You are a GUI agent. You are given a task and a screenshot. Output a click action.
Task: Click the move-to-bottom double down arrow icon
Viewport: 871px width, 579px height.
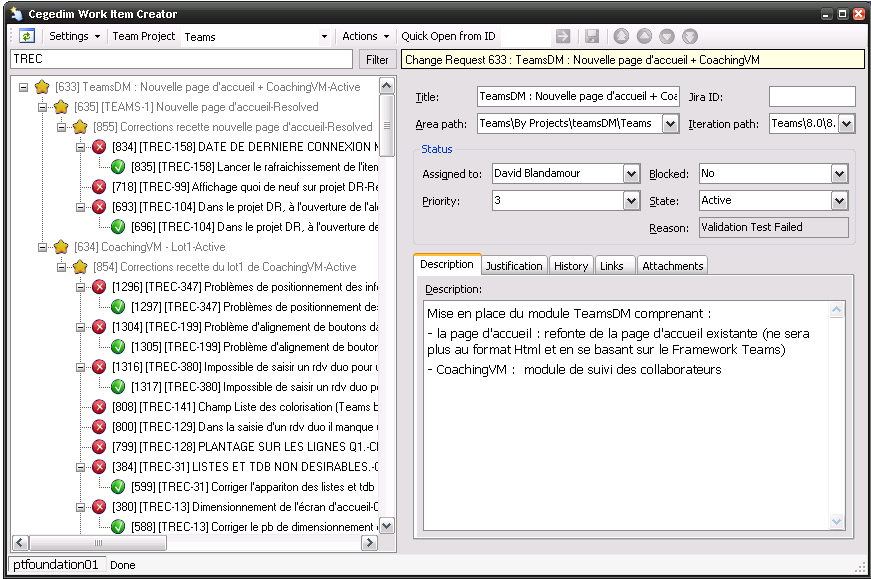pos(689,37)
